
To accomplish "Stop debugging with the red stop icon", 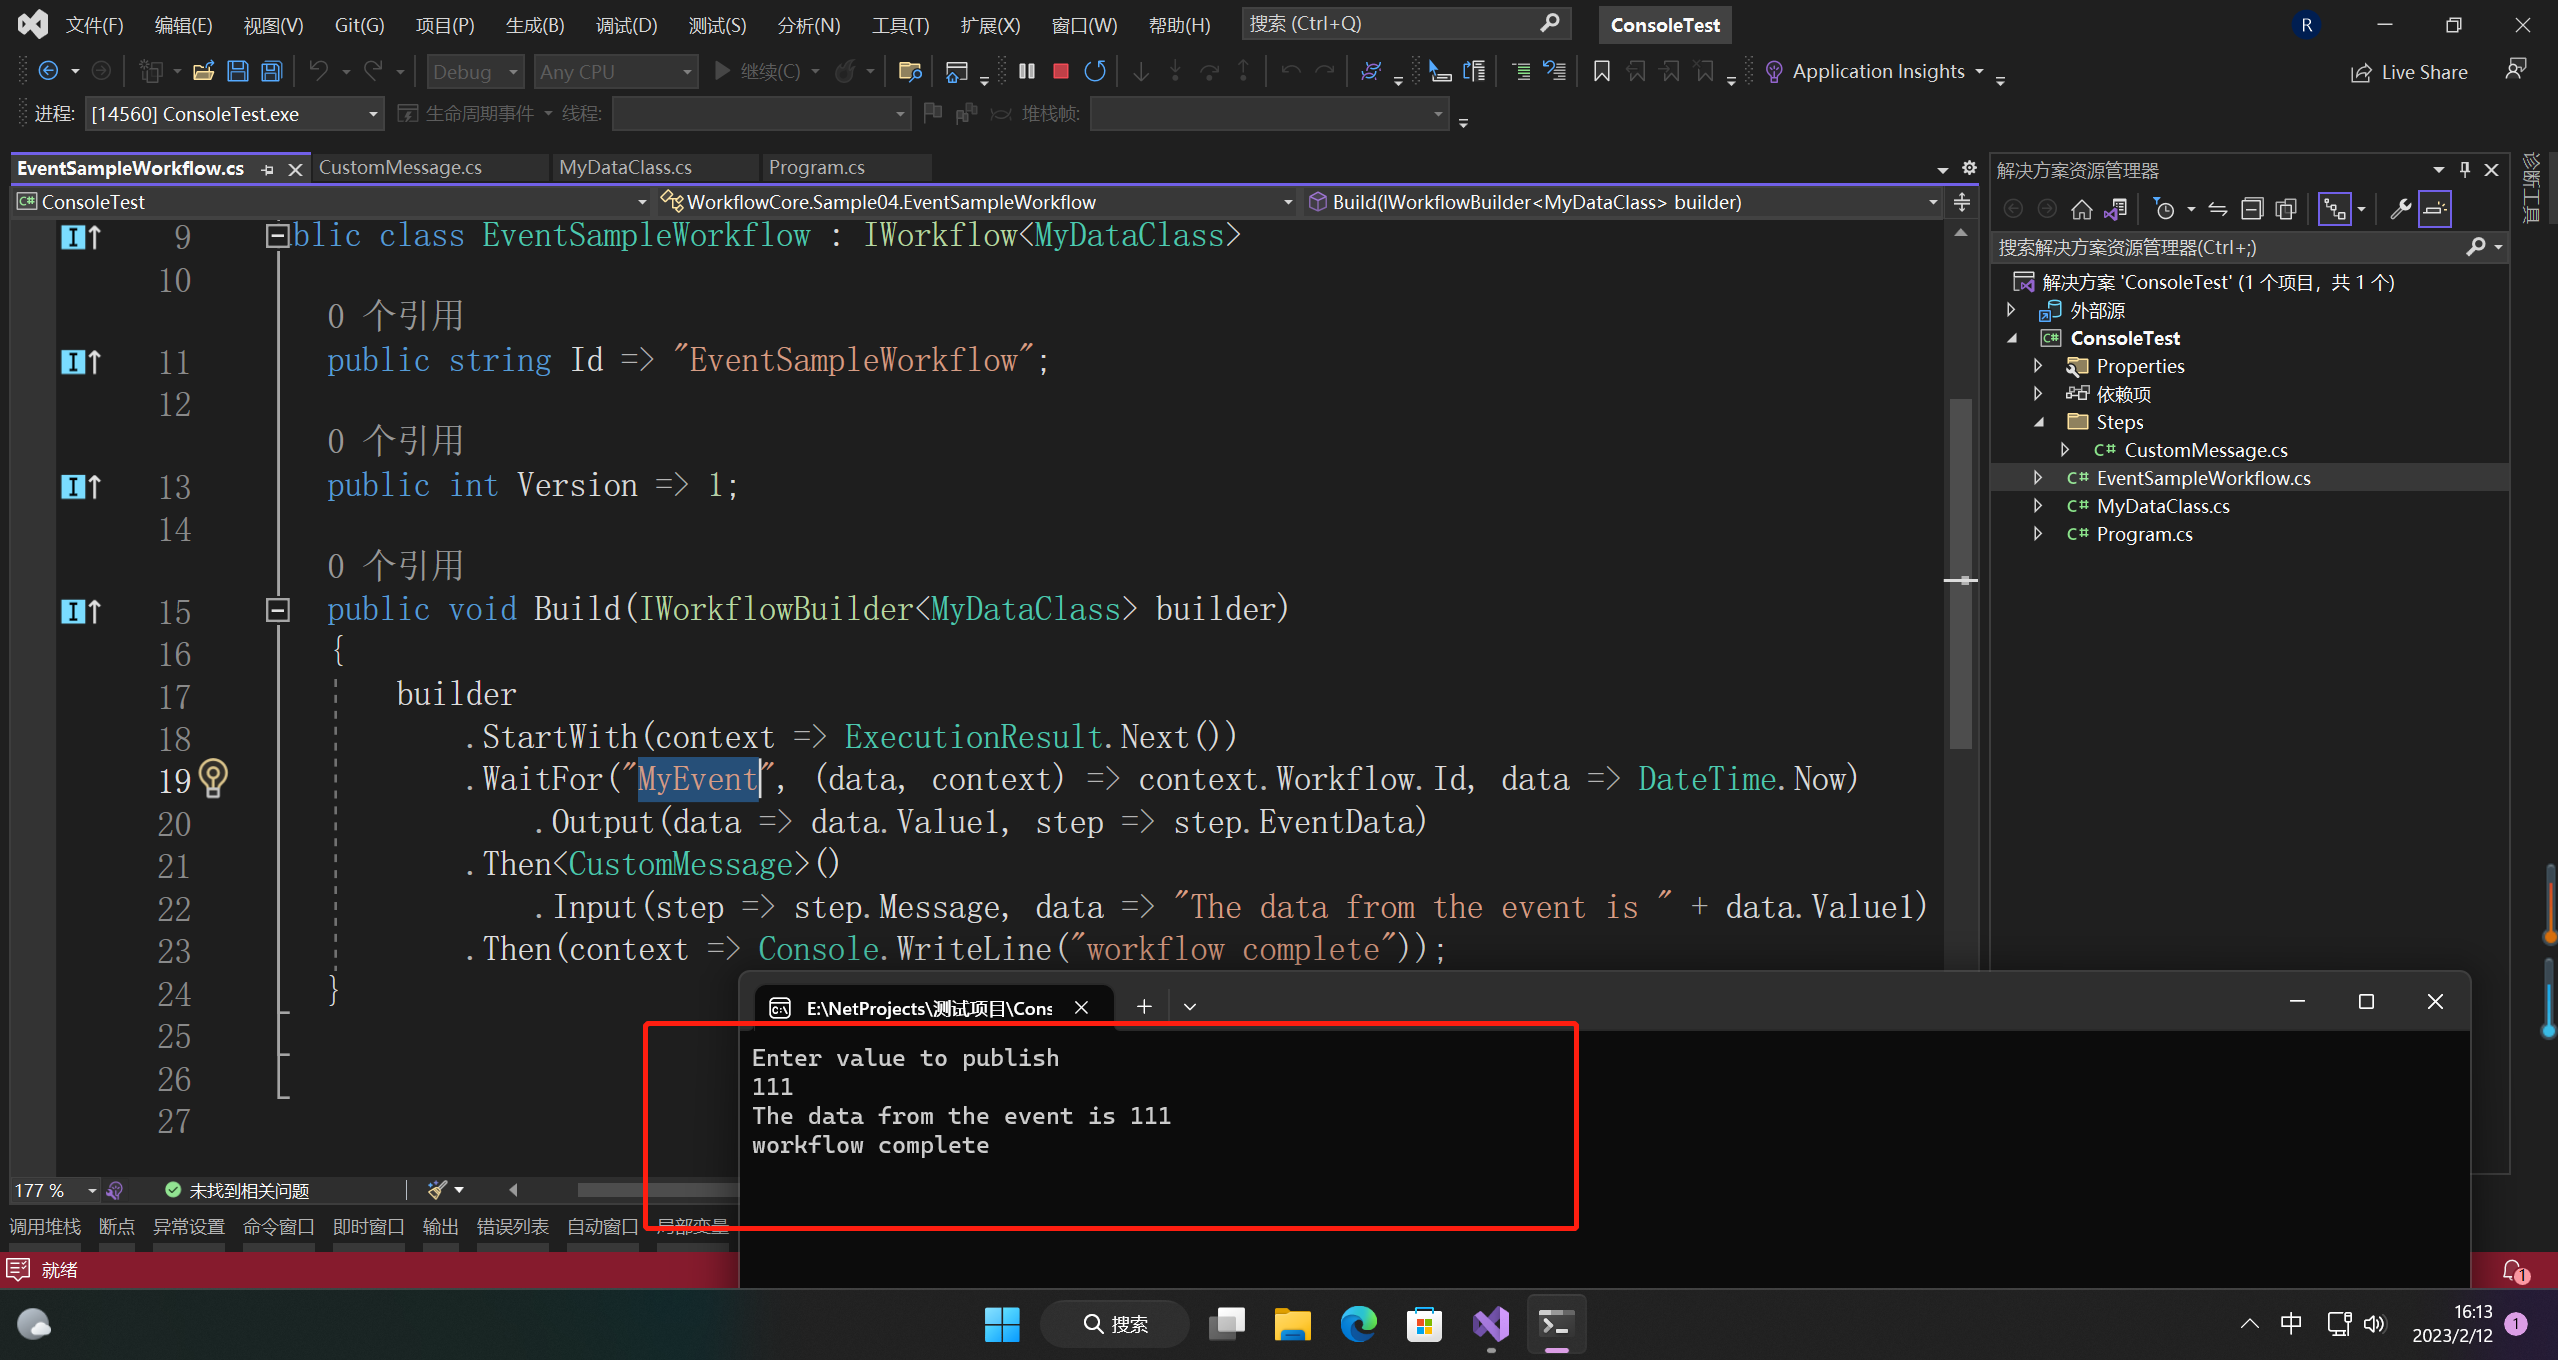I will click(1061, 70).
